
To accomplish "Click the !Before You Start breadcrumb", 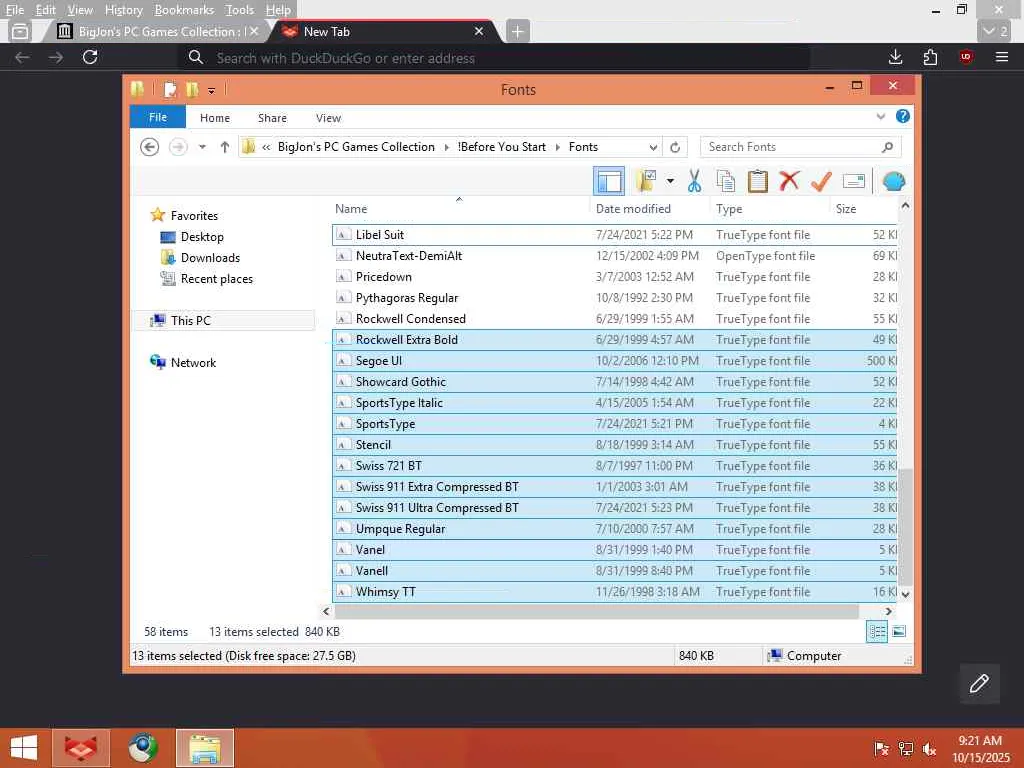I will (x=501, y=147).
